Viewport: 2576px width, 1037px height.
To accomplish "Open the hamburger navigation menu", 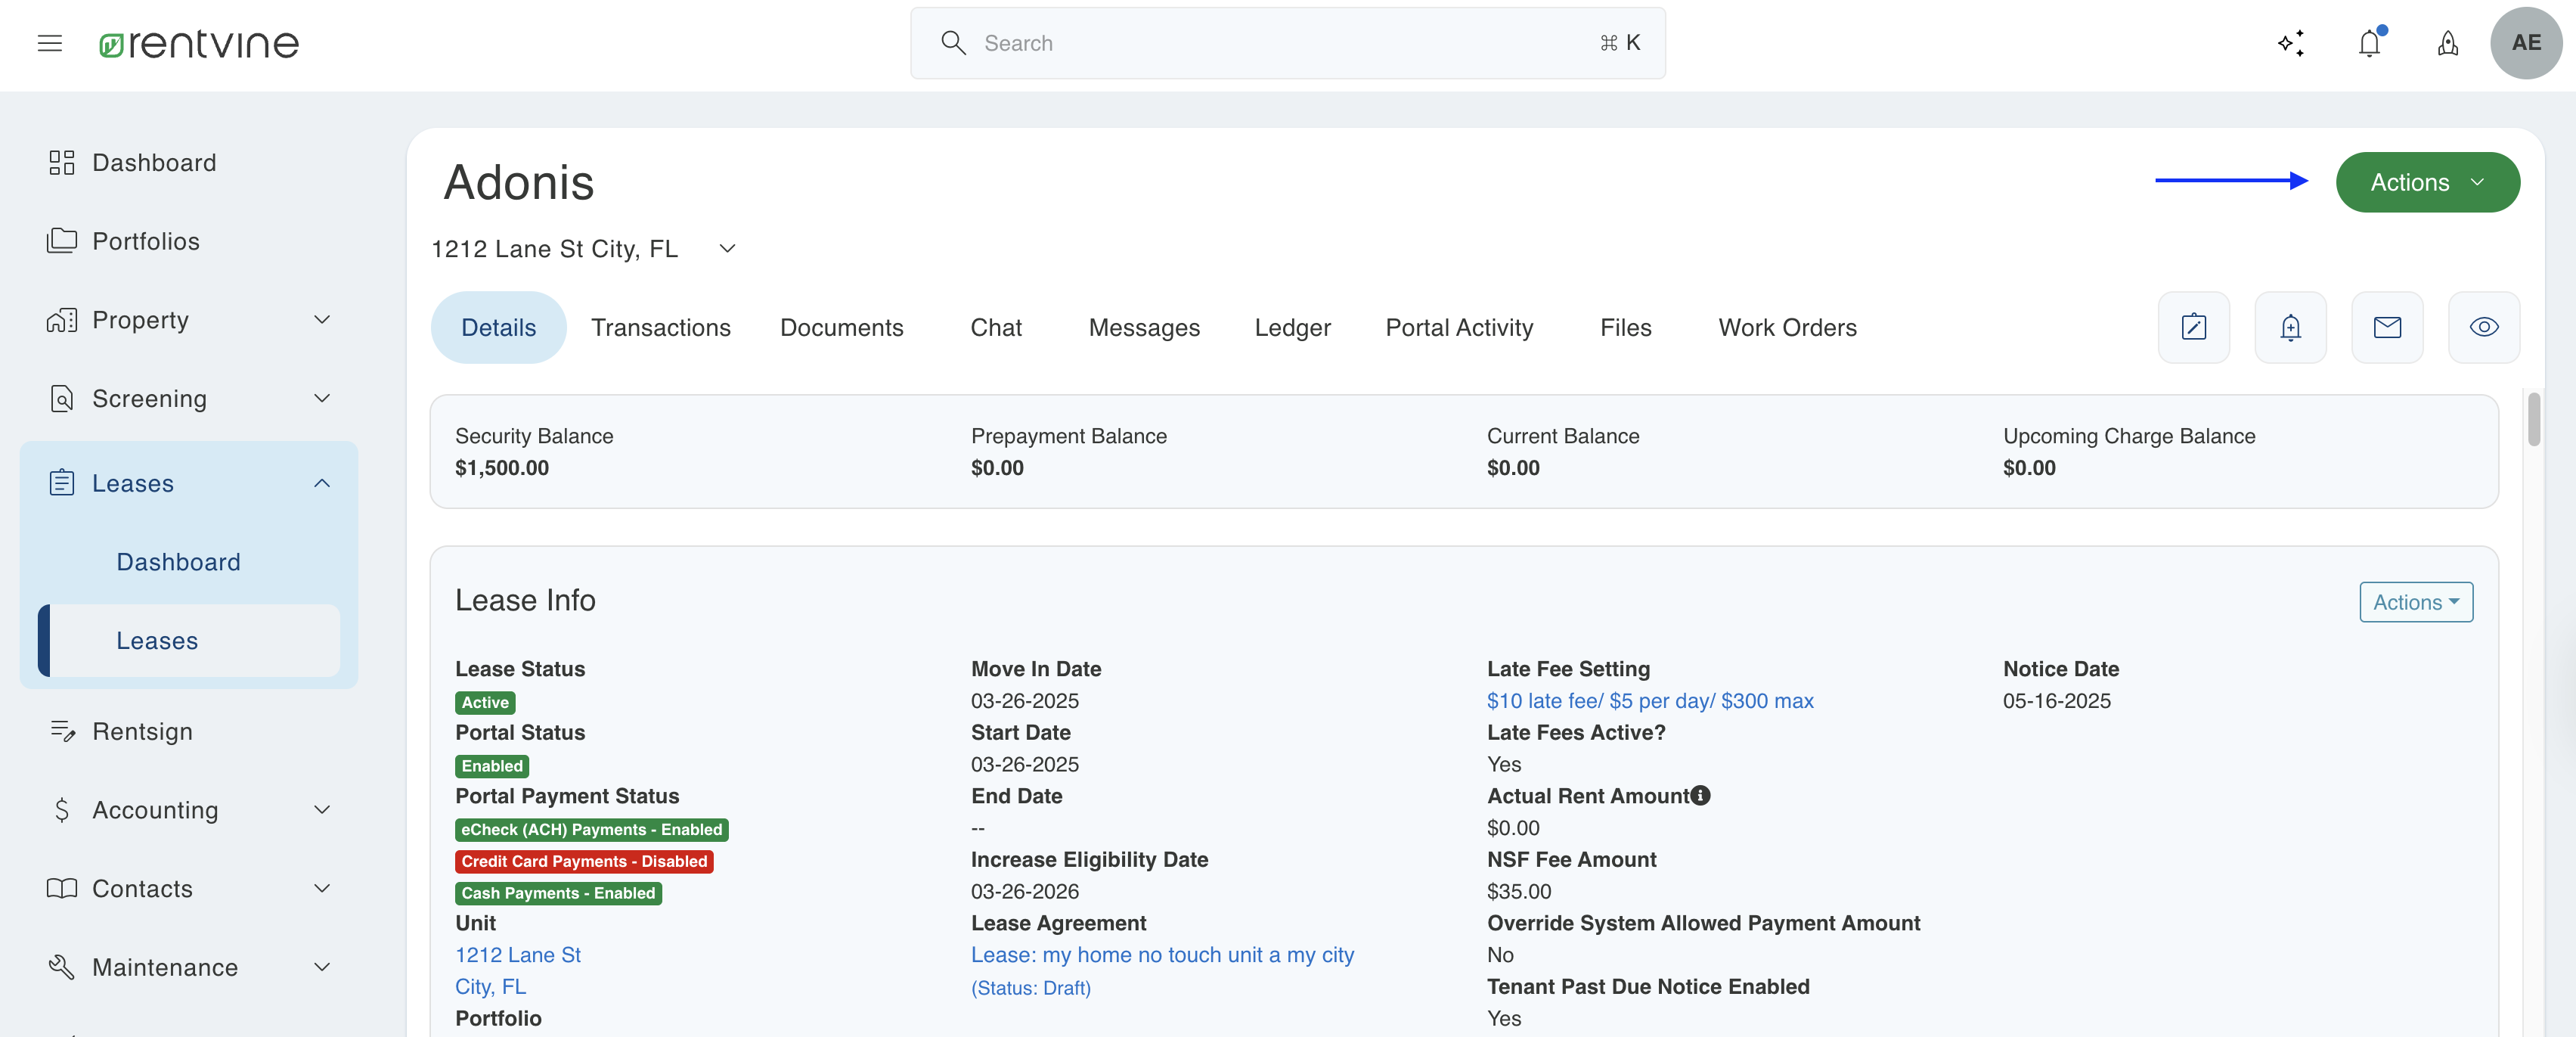I will coord(50,43).
